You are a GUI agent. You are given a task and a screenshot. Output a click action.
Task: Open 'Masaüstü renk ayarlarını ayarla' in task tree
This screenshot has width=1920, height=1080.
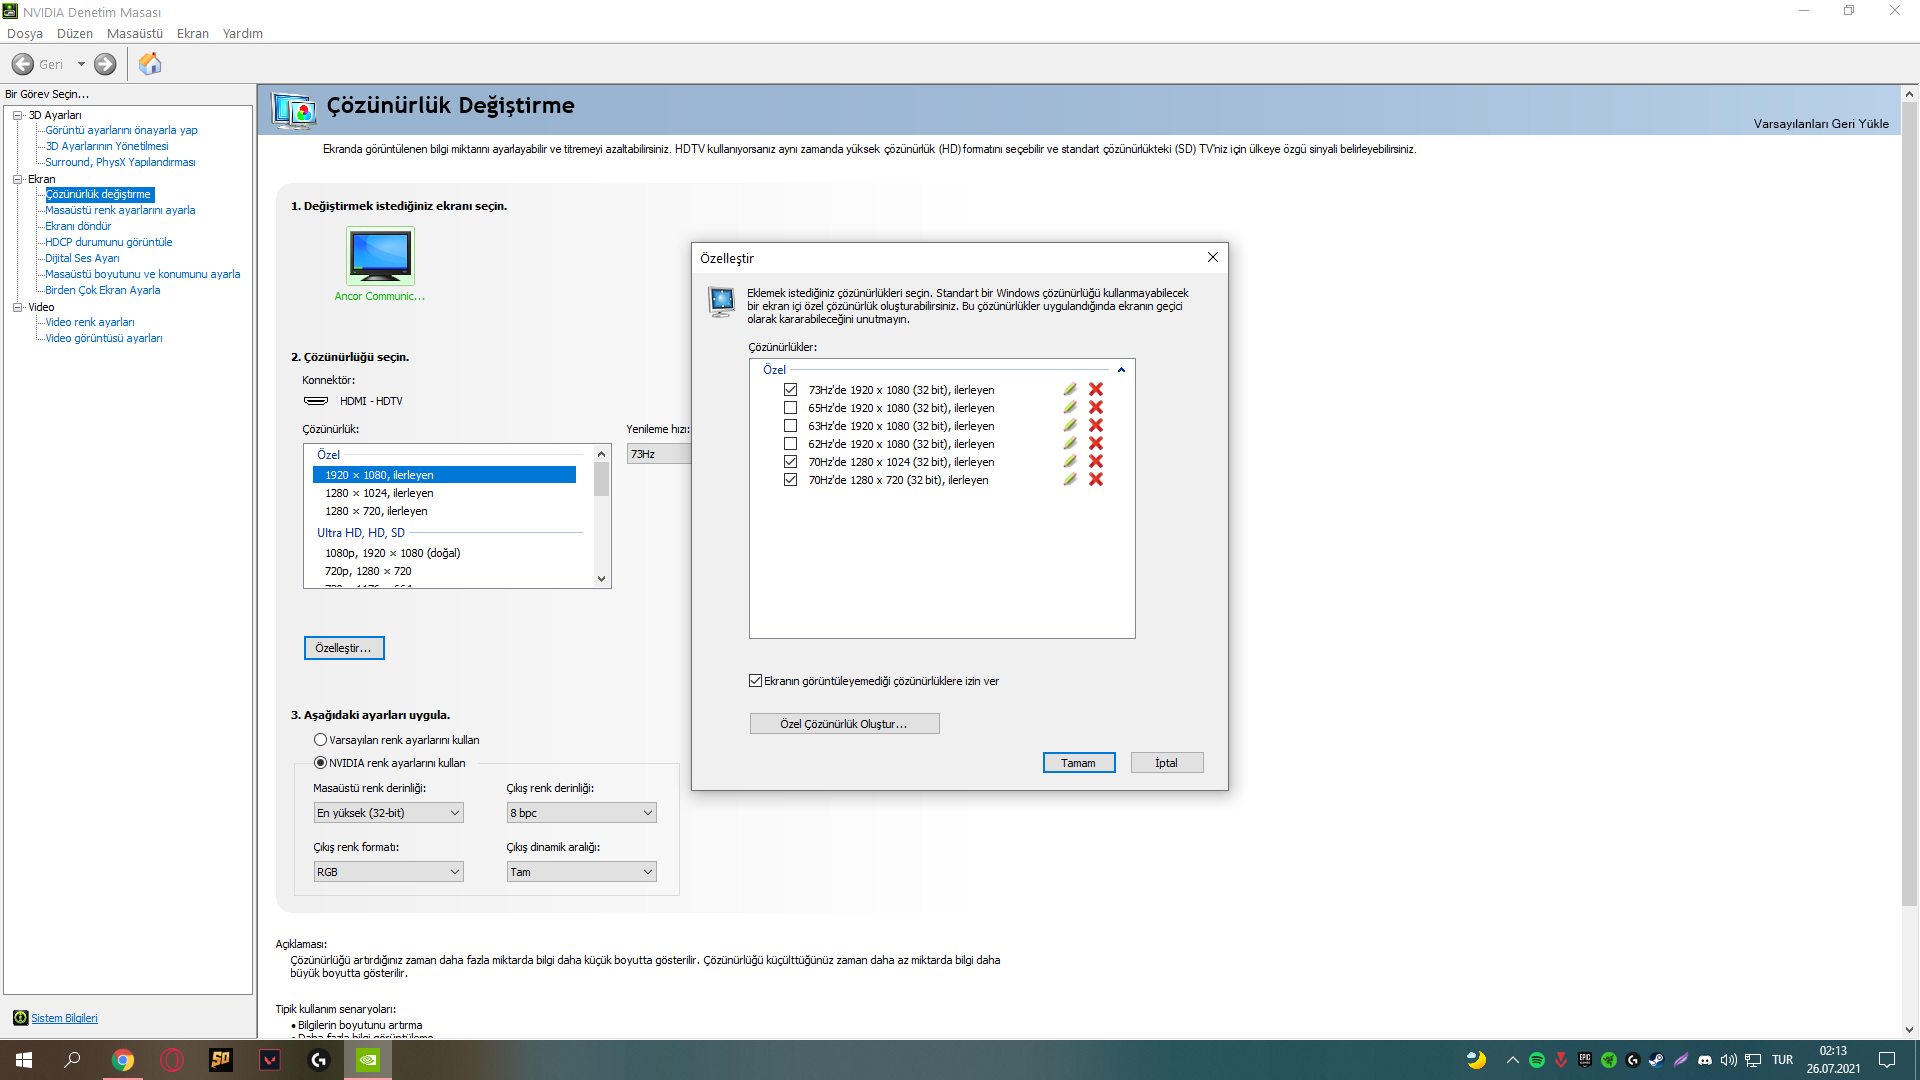120,210
